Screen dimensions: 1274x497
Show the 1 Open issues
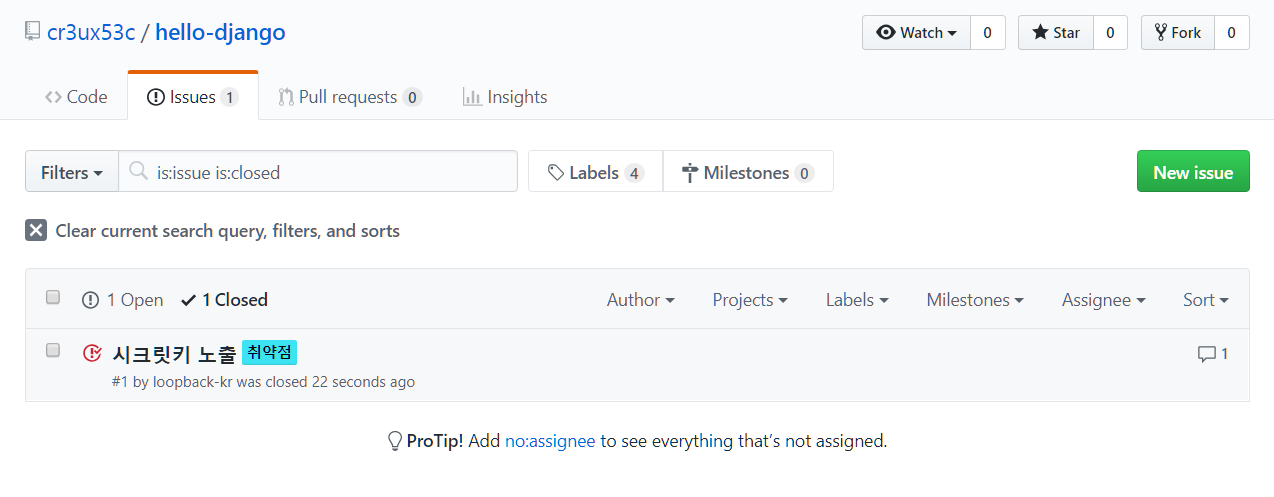[x=123, y=300]
